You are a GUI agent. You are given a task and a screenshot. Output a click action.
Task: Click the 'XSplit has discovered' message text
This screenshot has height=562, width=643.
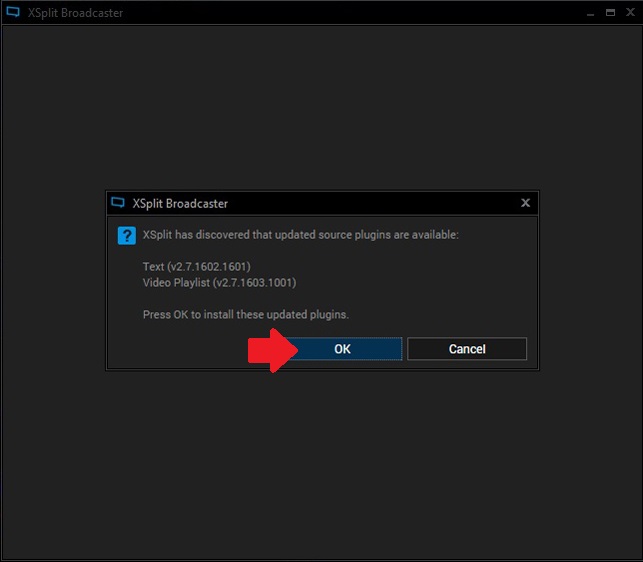tap(300, 235)
